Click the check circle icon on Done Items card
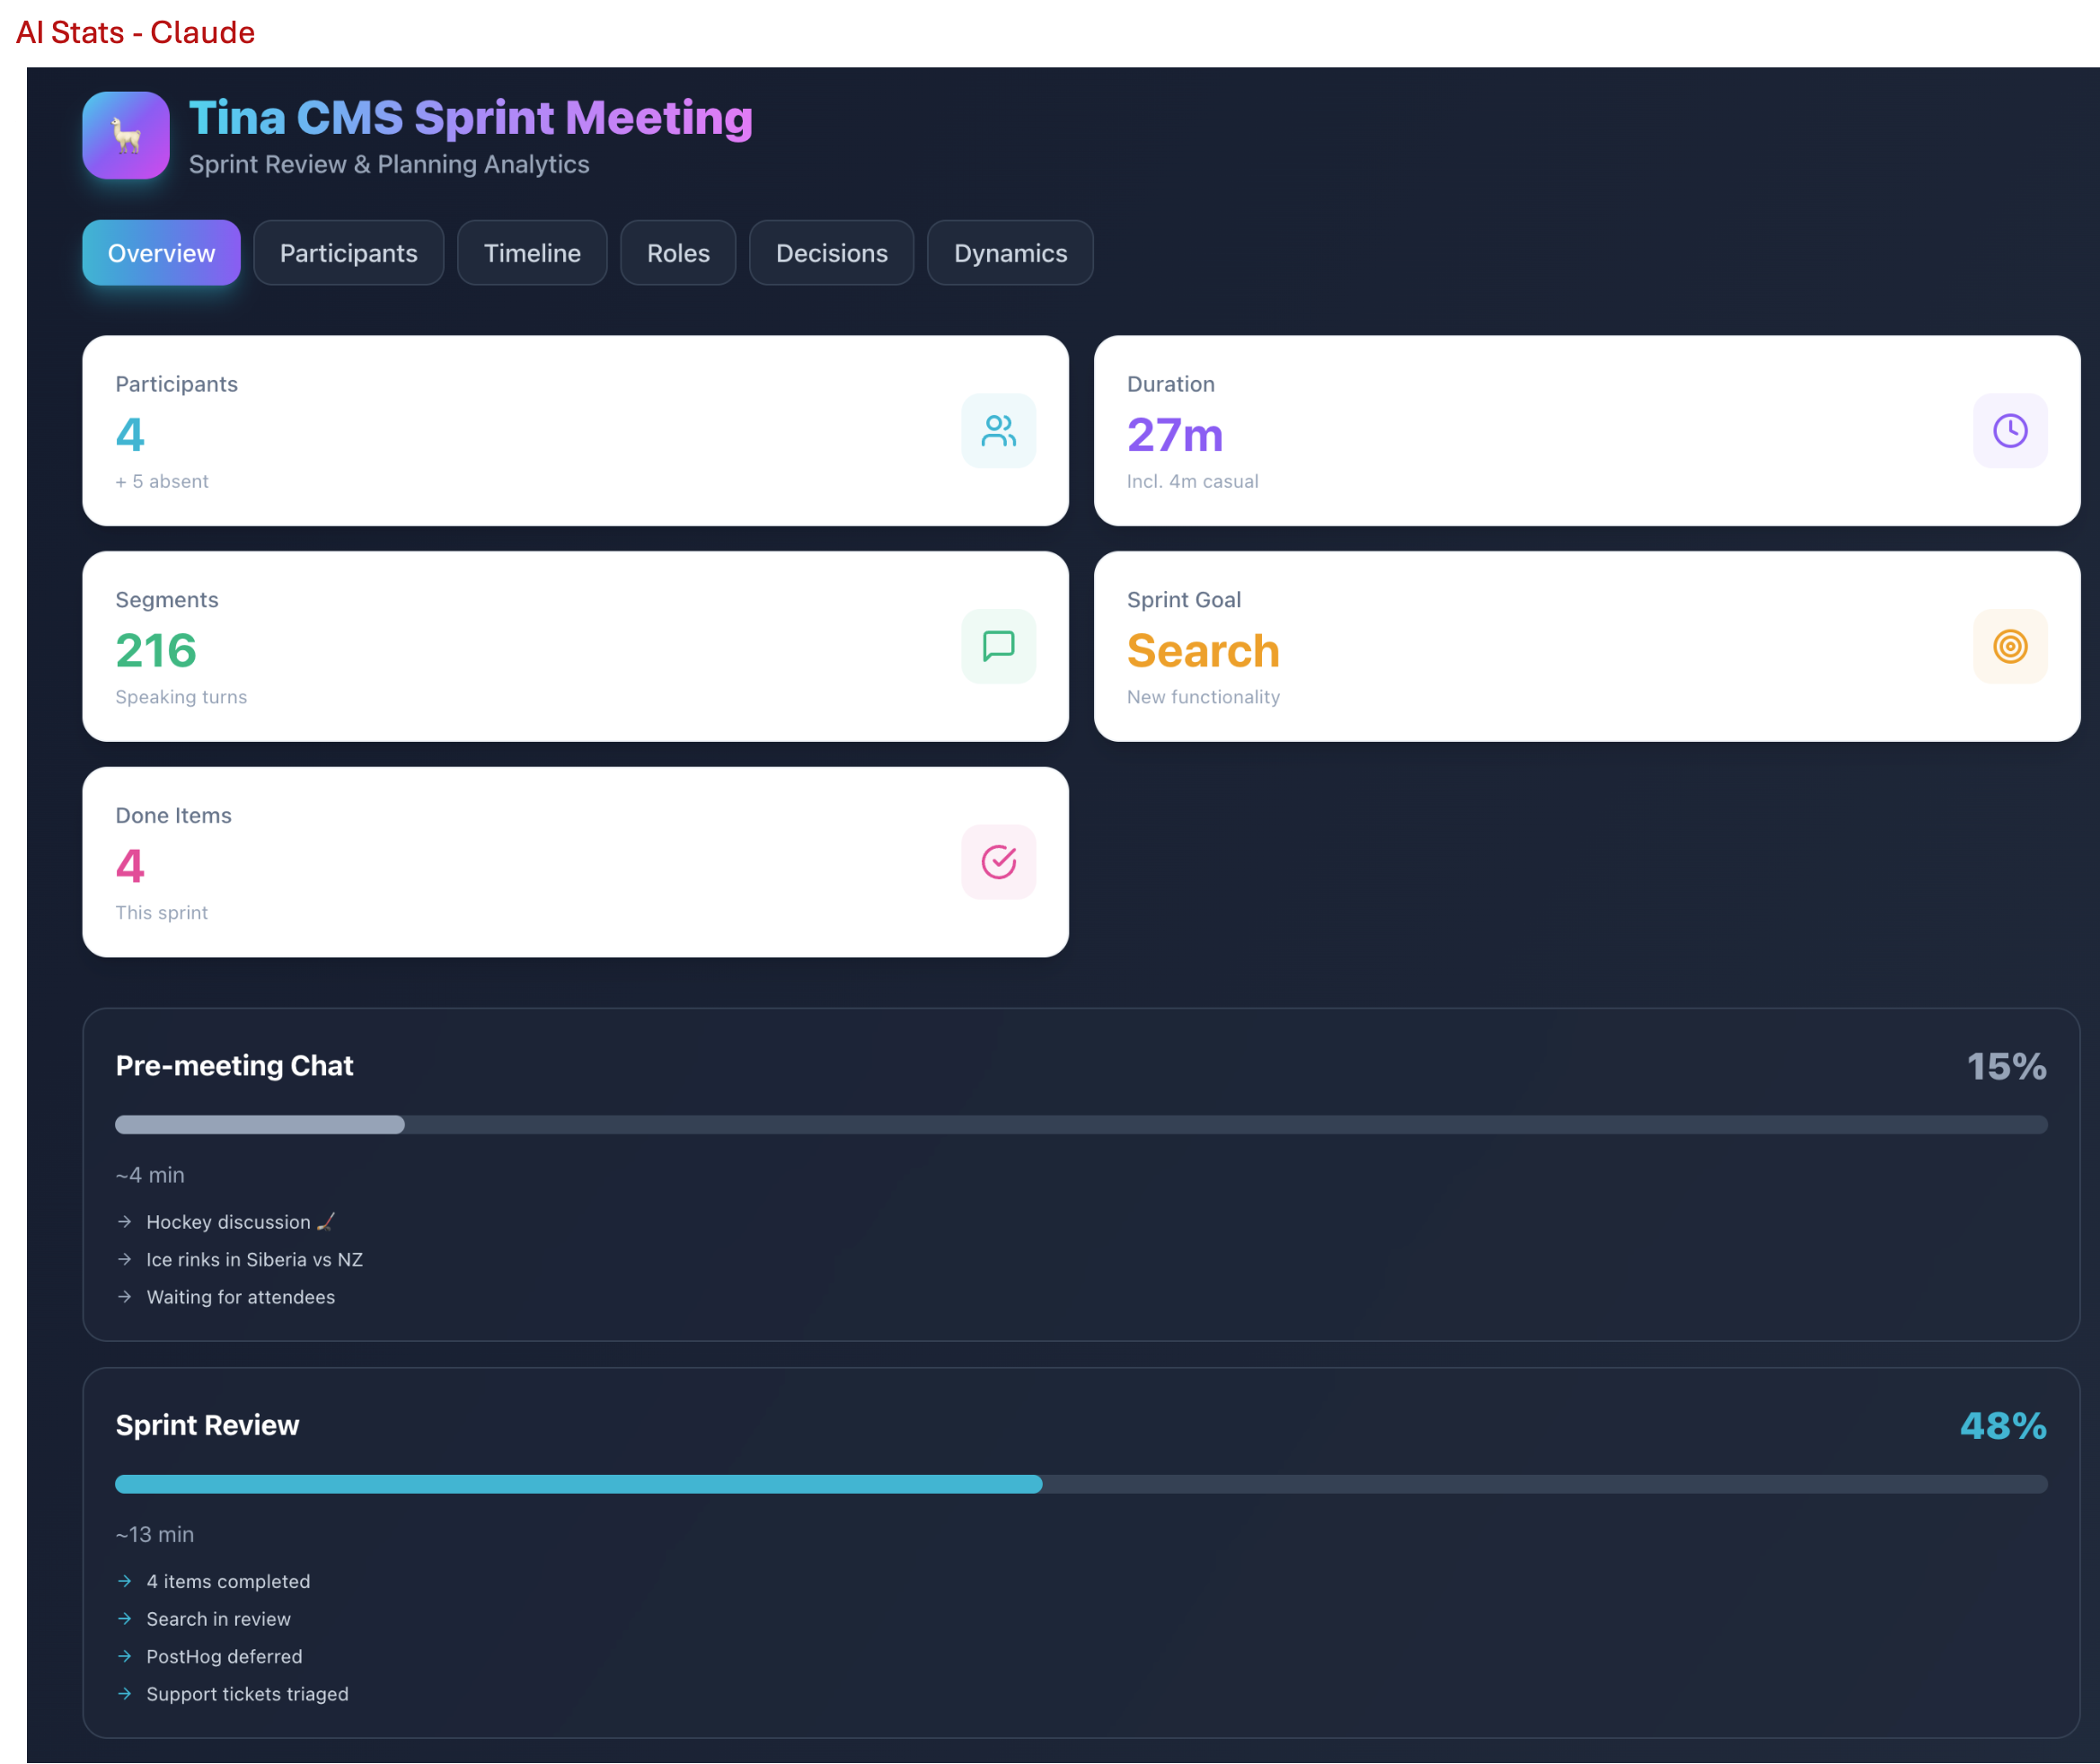This screenshot has height=1764, width=2100. pos(998,862)
